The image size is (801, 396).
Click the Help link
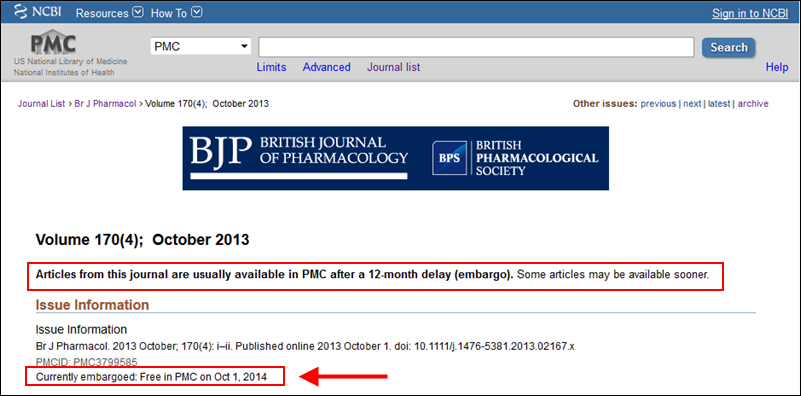tap(776, 67)
